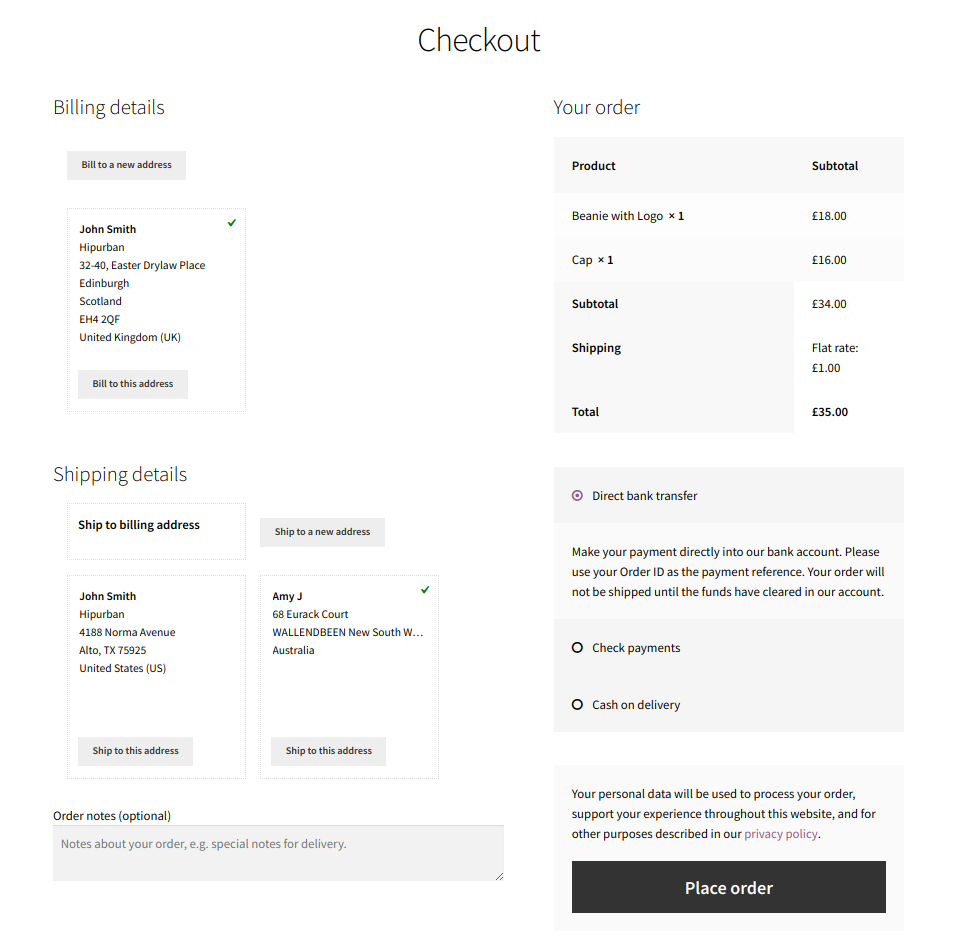Open the Bill to a new address form
Image resolution: width=971 pixels, height=940 pixels.
(126, 165)
